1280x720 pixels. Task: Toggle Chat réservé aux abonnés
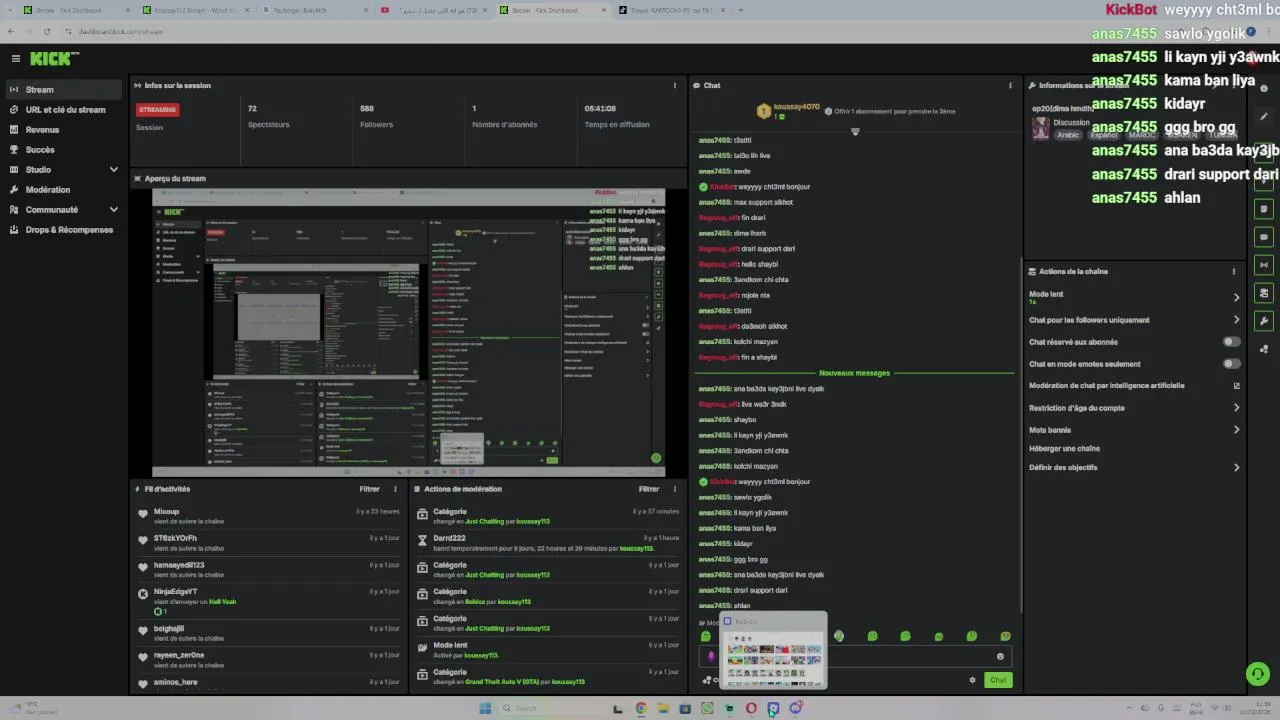[1232, 342]
